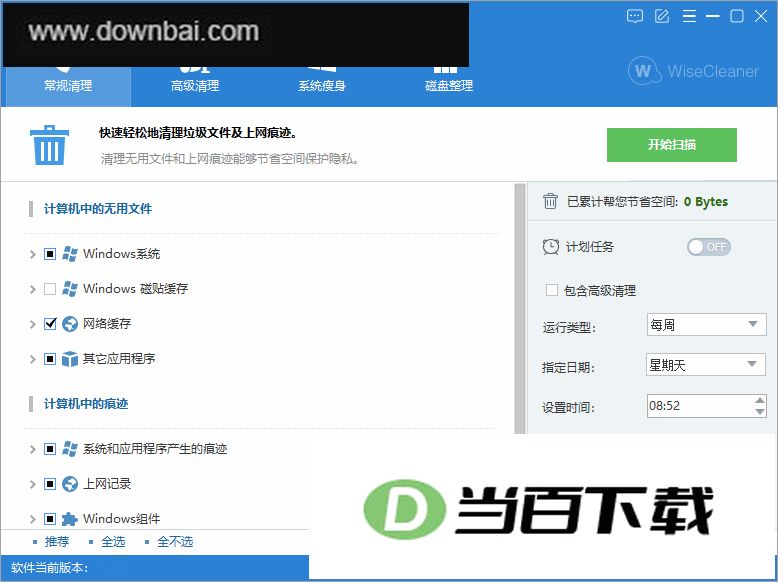This screenshot has height=582, width=778.
Task: Increase the 设置时间 value with up arrow
Action: pyautogui.click(x=760, y=400)
